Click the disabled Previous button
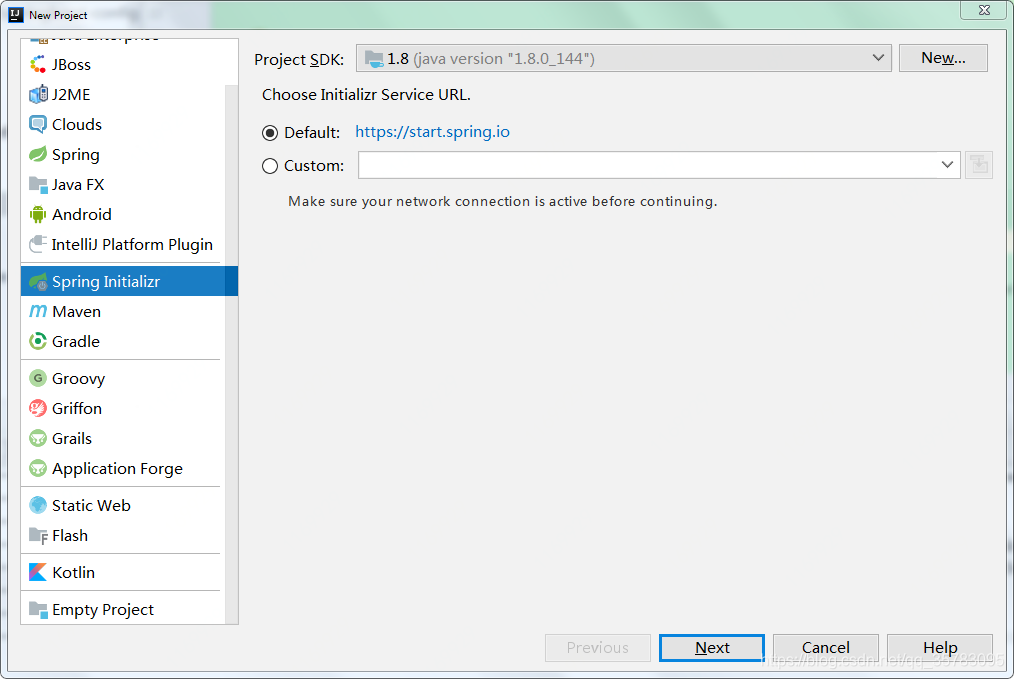 (598, 648)
